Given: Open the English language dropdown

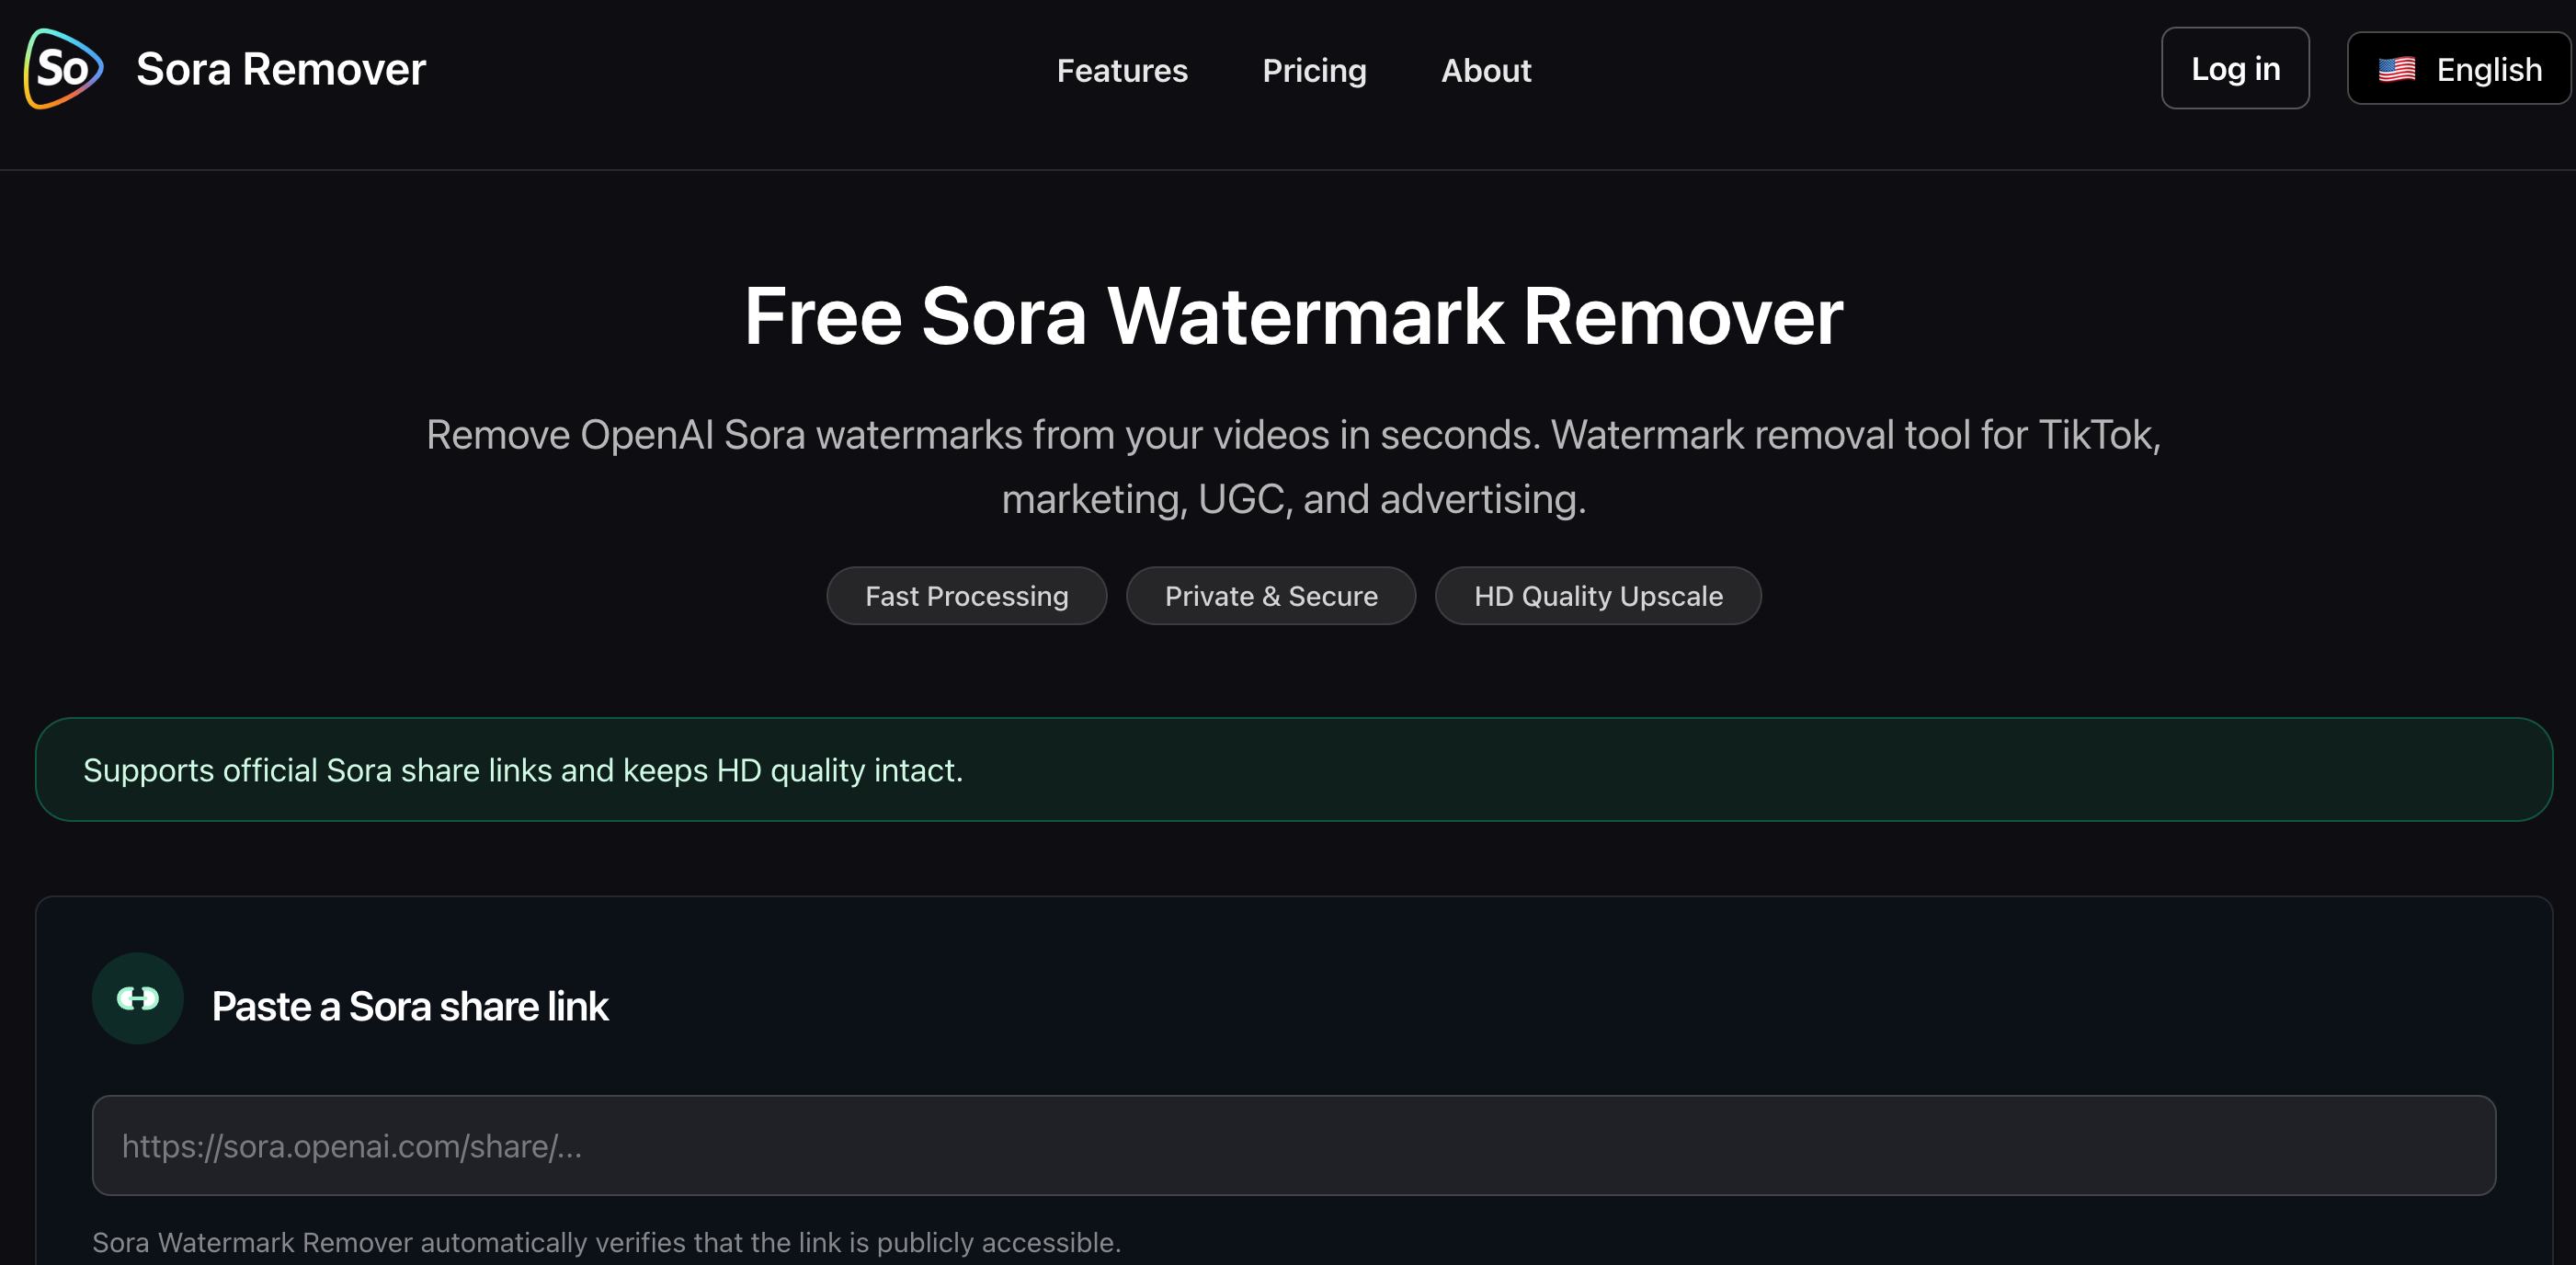Looking at the screenshot, I should click(x=2460, y=69).
